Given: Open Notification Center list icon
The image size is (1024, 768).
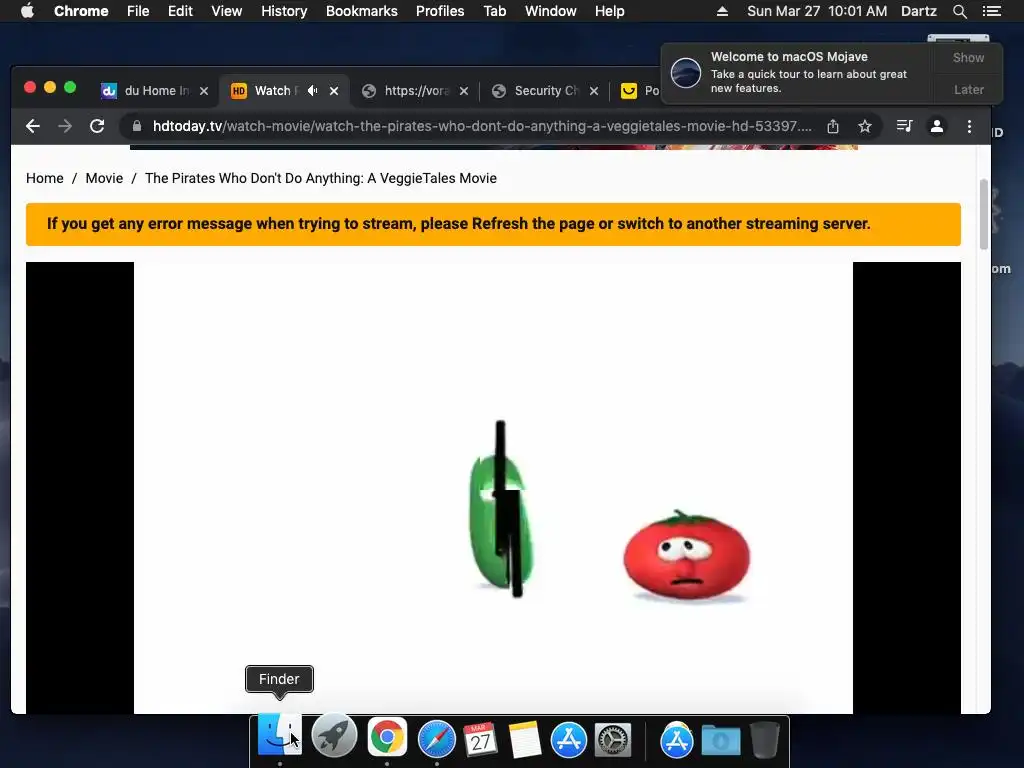Looking at the screenshot, I should (x=992, y=11).
